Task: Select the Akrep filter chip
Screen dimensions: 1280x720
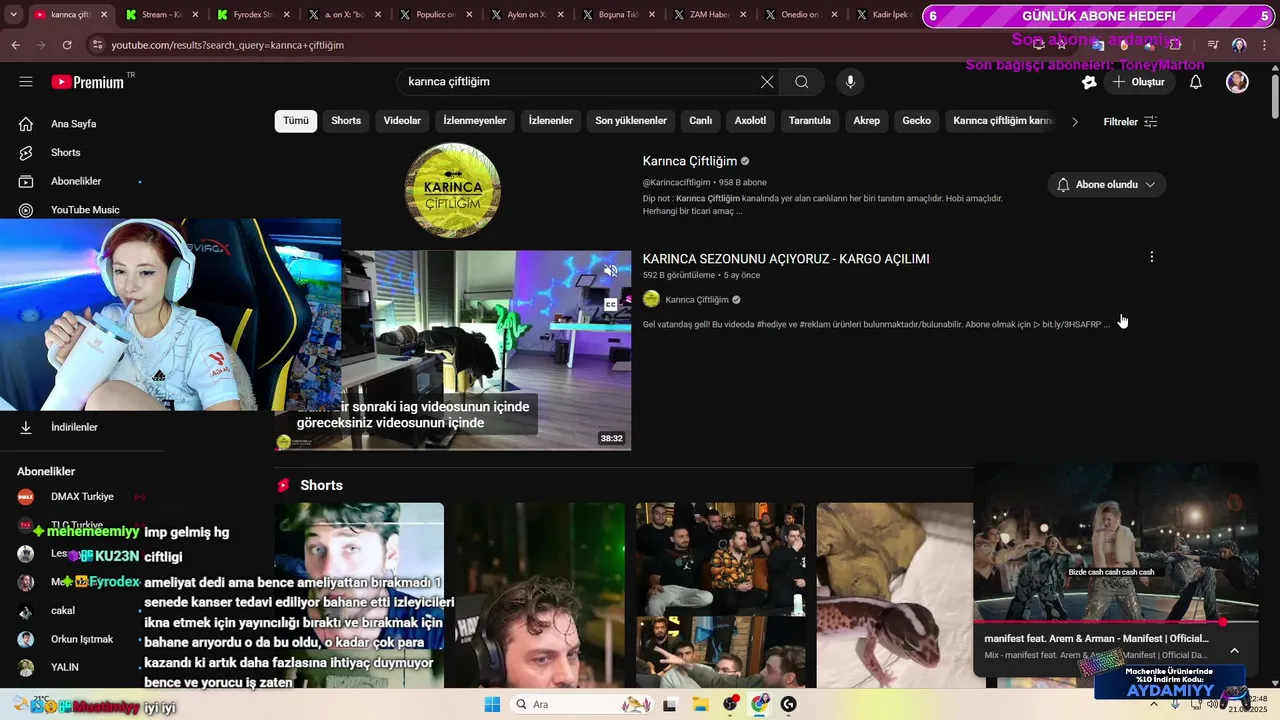Action: coord(867,121)
